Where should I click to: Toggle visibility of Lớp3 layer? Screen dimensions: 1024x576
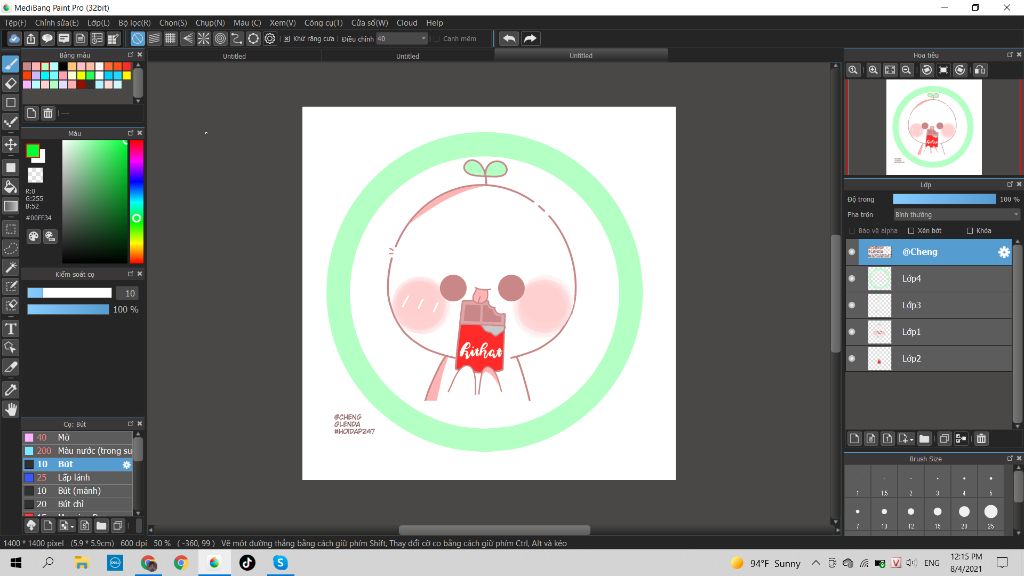point(852,306)
